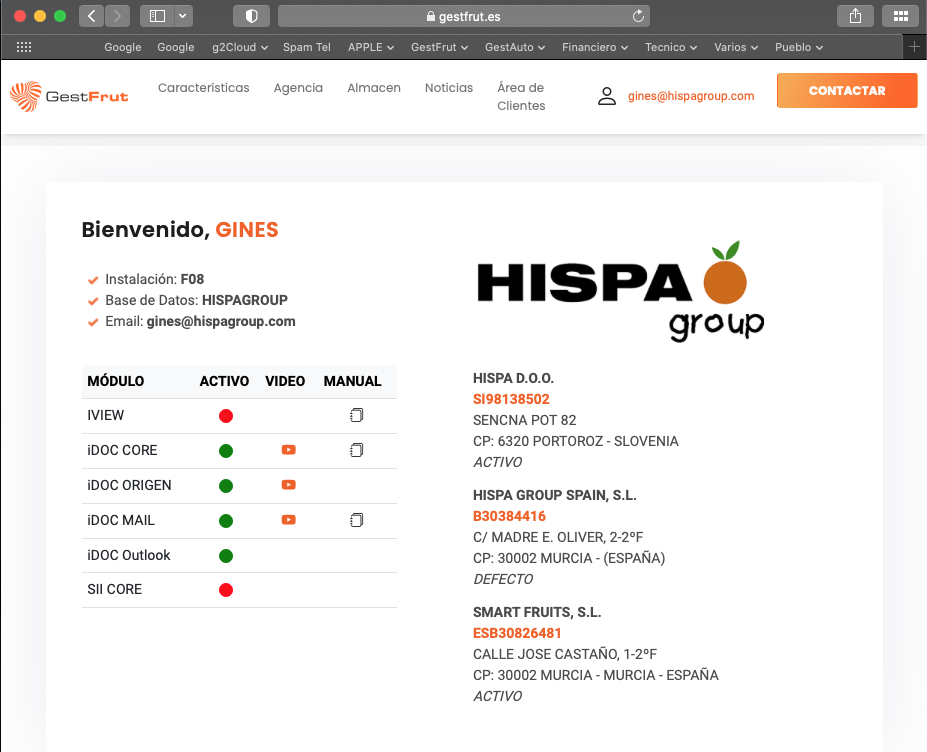Play the iDOC CORE video
The width and height of the screenshot is (927, 752).
289,450
